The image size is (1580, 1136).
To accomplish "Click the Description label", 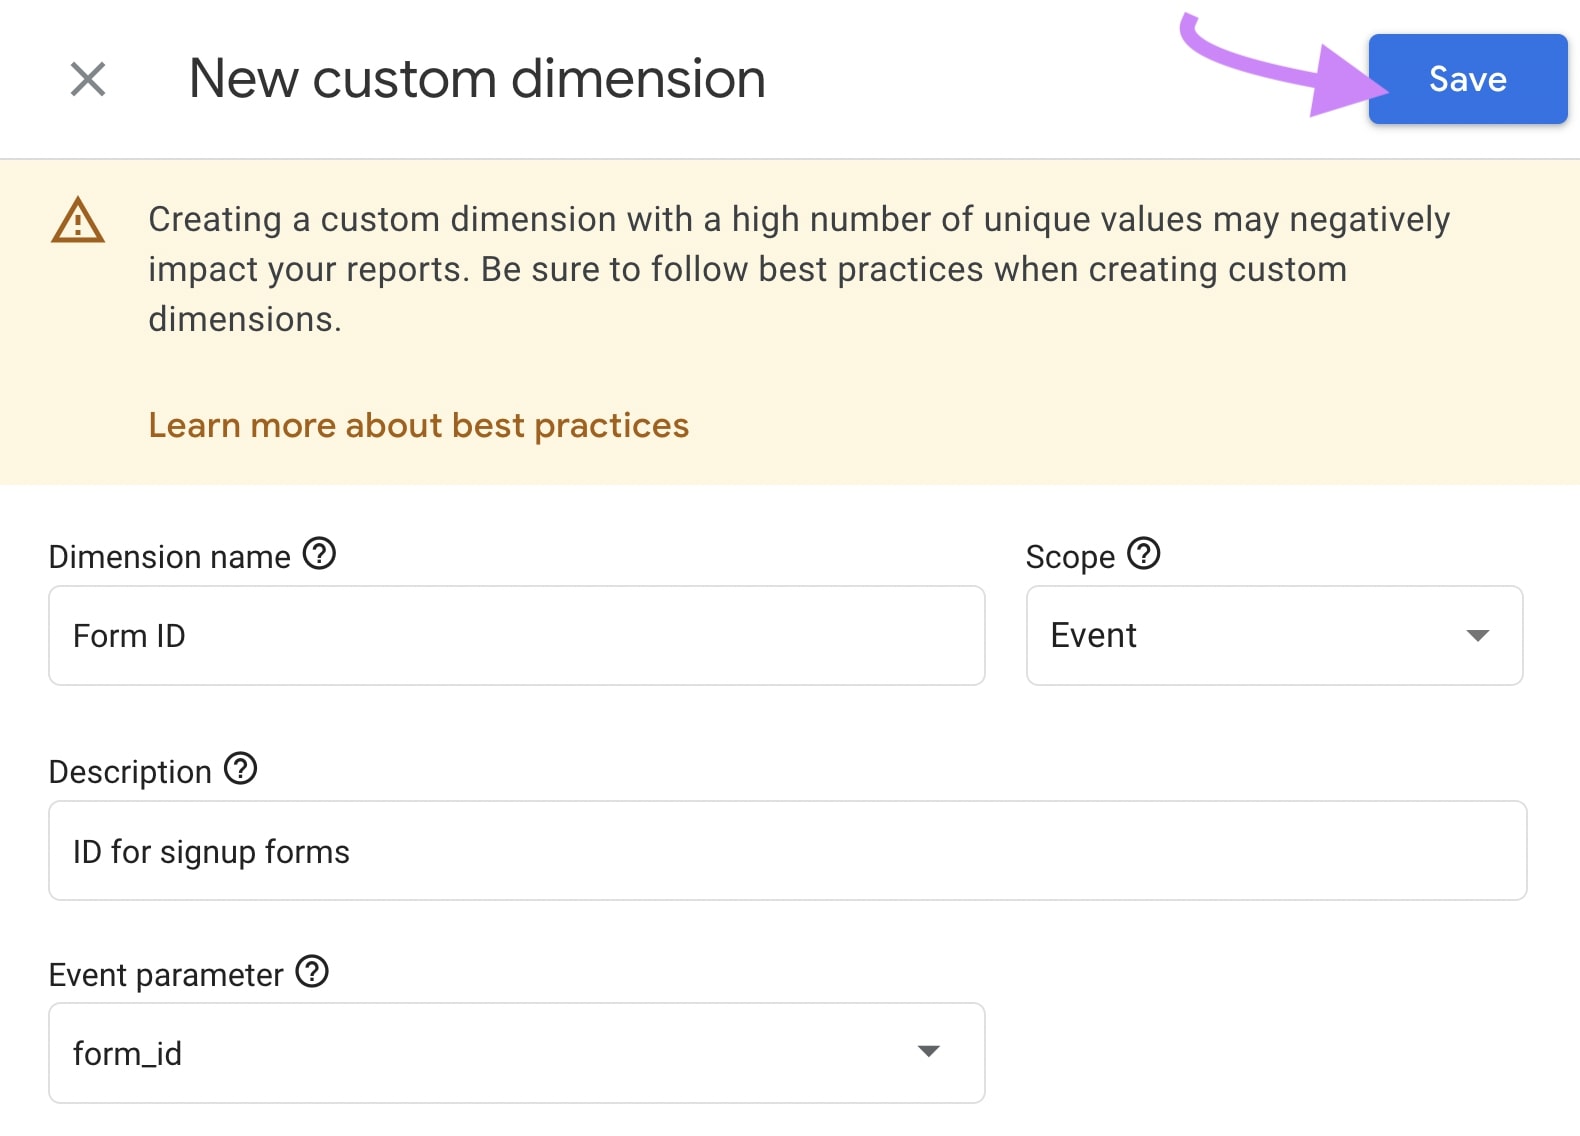I will [130, 772].
